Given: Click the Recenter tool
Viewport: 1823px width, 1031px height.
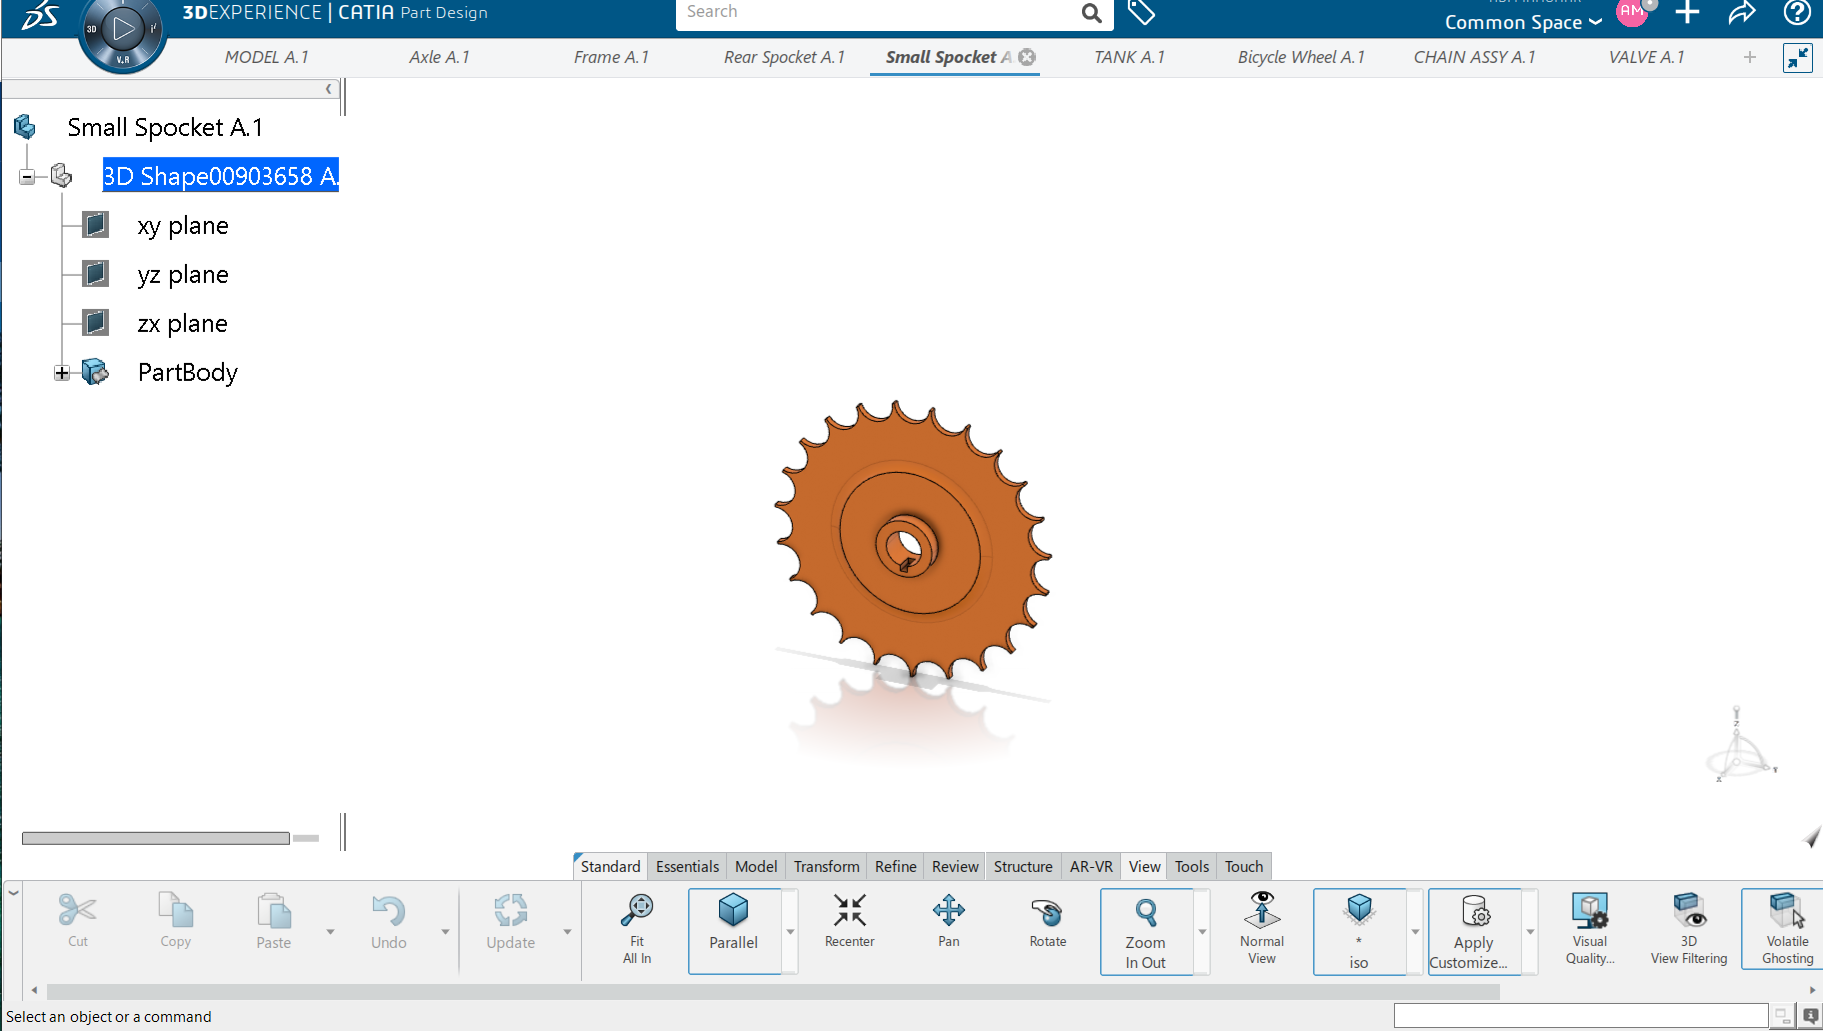Looking at the screenshot, I should coord(849,922).
